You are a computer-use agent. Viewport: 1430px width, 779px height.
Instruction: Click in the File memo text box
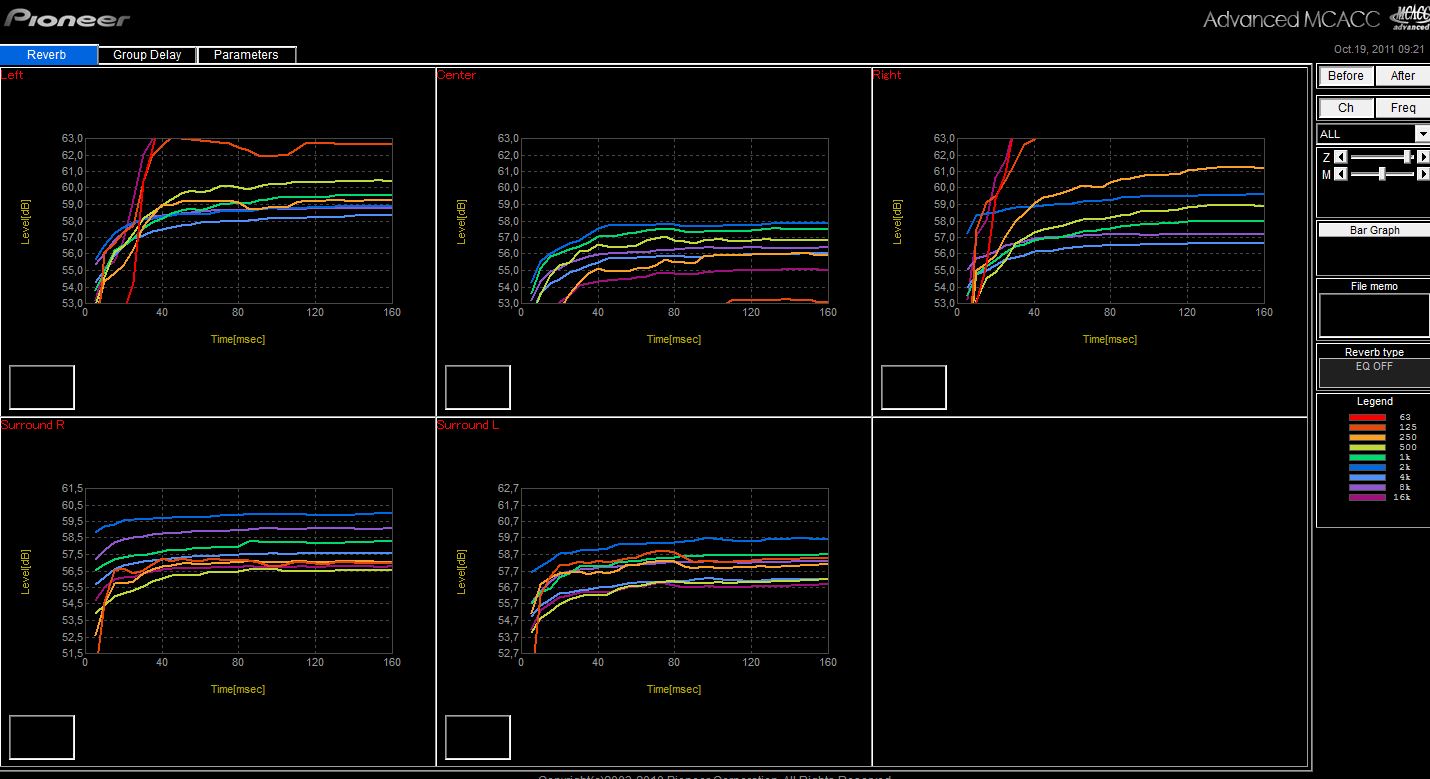pos(1373,316)
